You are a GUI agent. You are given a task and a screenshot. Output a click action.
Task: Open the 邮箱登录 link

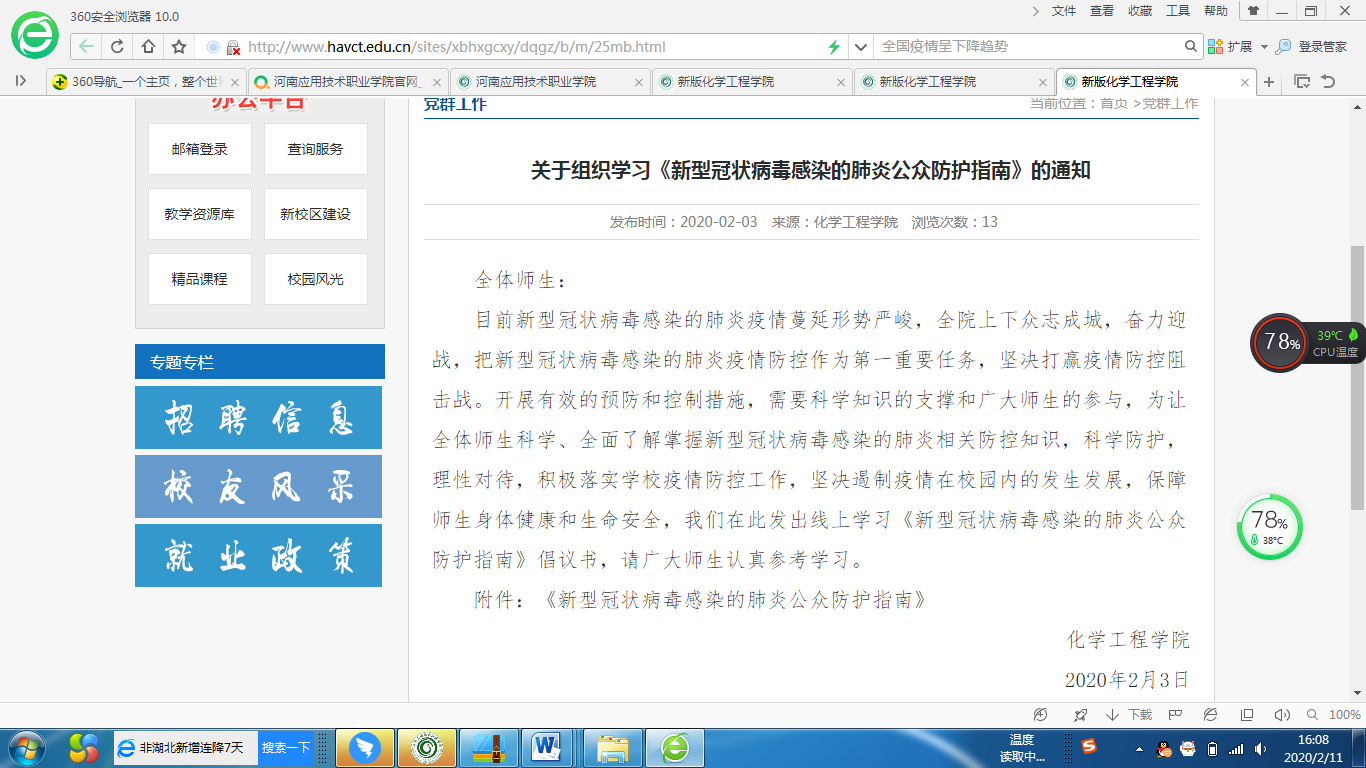200,149
